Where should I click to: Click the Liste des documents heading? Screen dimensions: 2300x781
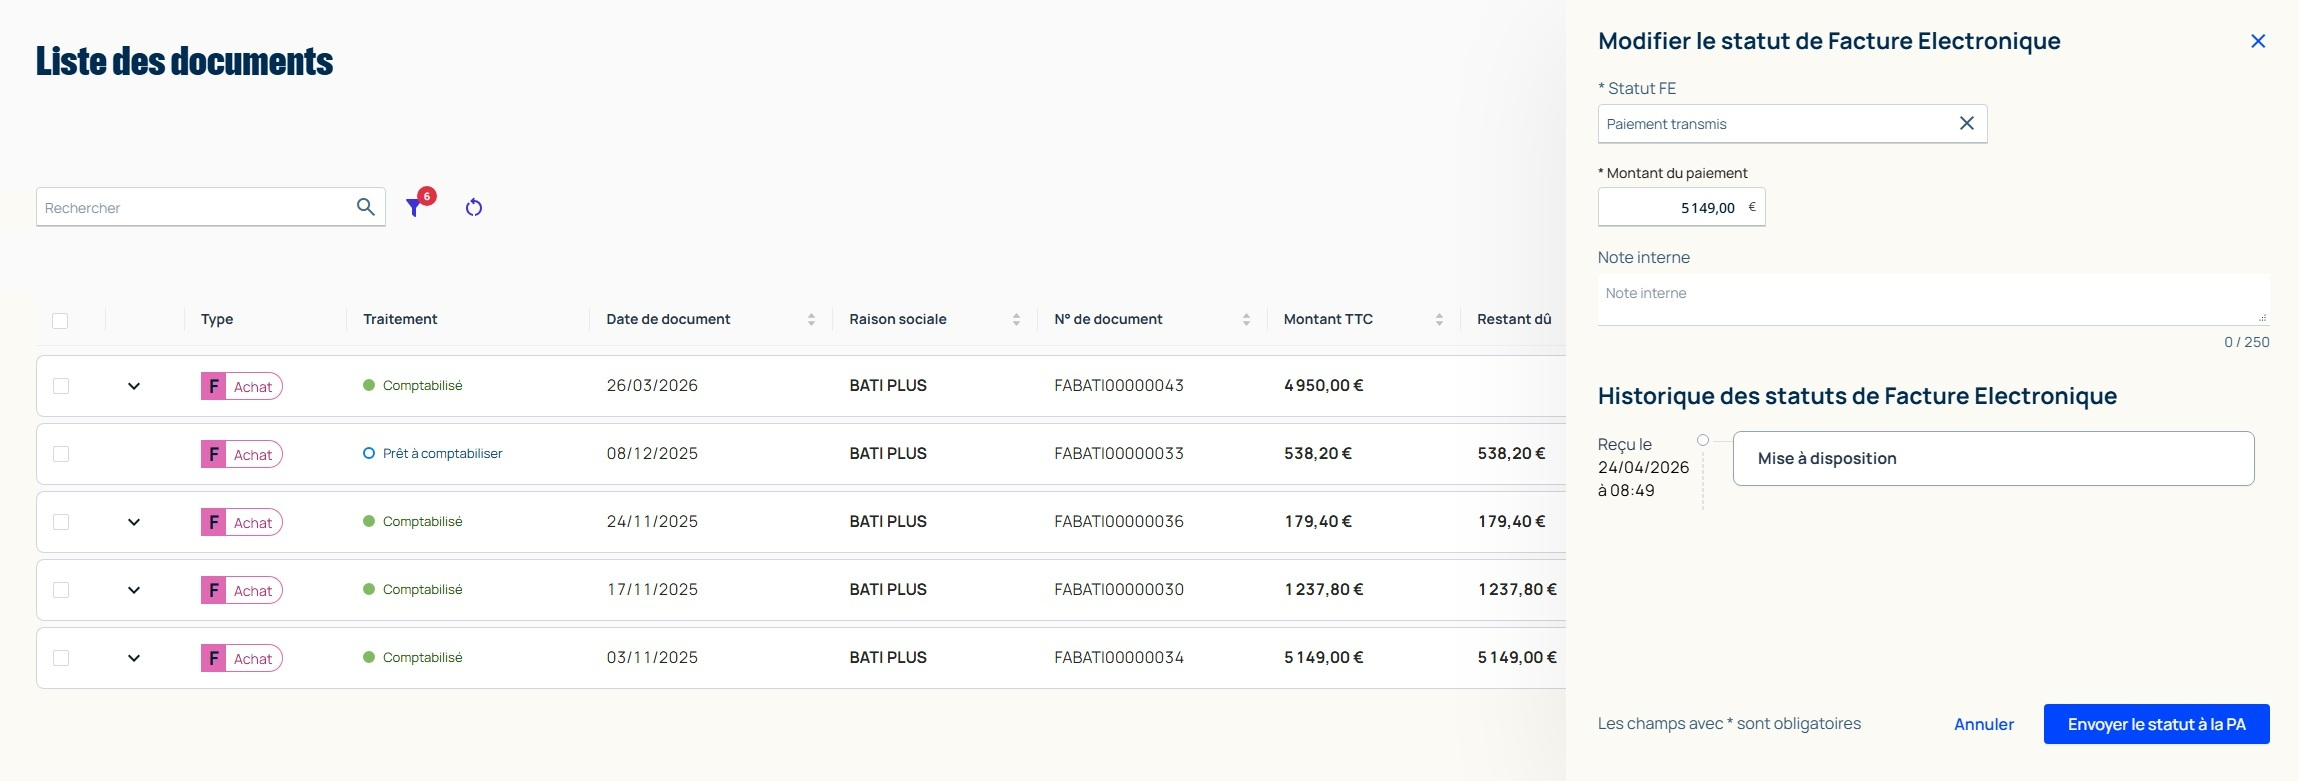coord(185,61)
